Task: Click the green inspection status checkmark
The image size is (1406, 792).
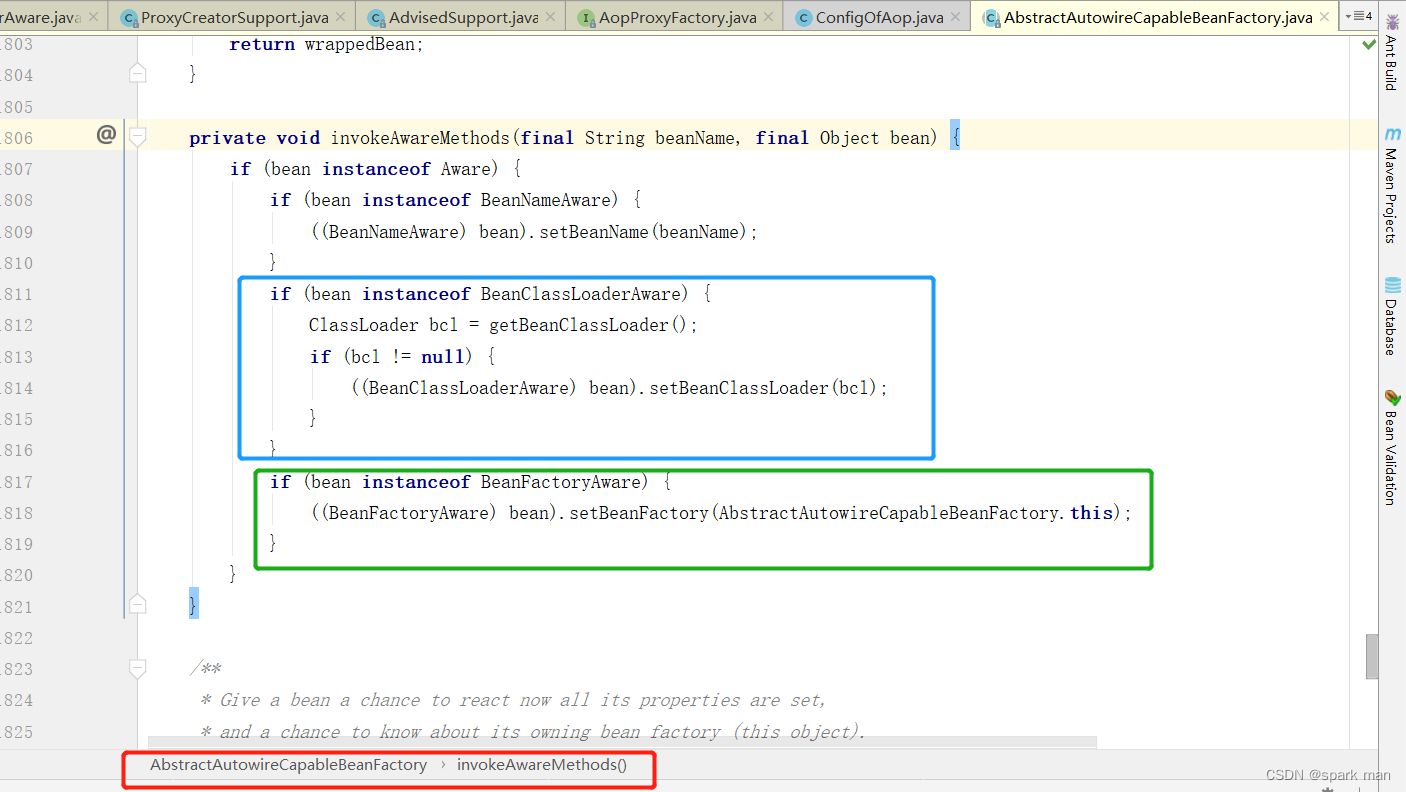Action: (x=1368, y=44)
